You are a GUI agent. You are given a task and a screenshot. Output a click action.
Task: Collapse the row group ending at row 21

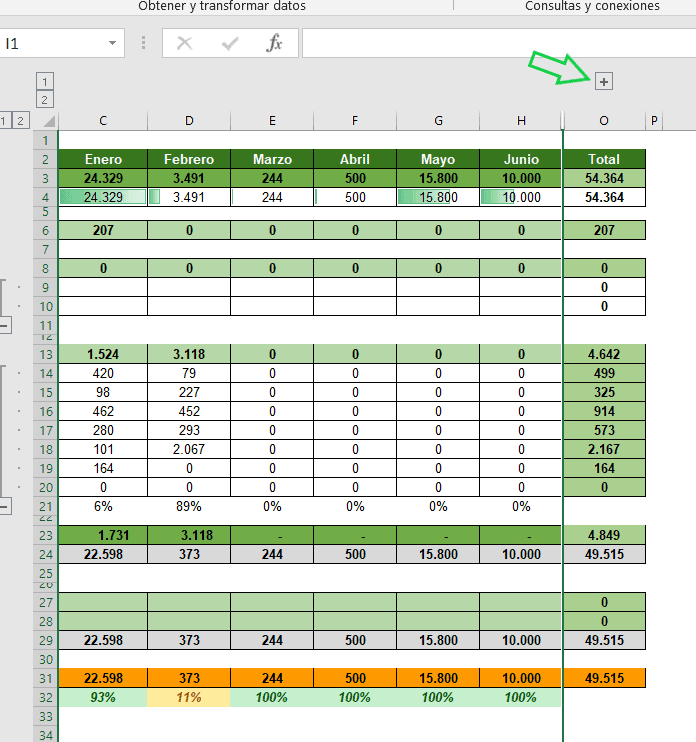click(4, 507)
